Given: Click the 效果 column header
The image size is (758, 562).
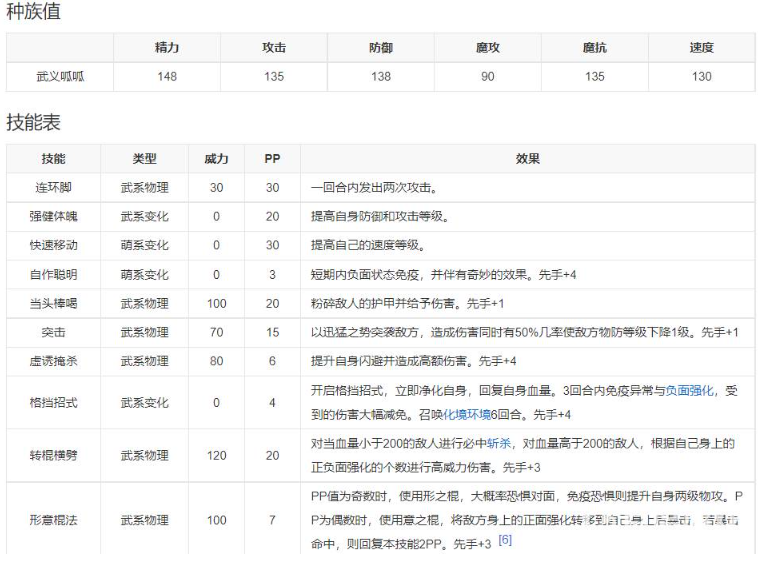Looking at the screenshot, I should click(527, 159).
